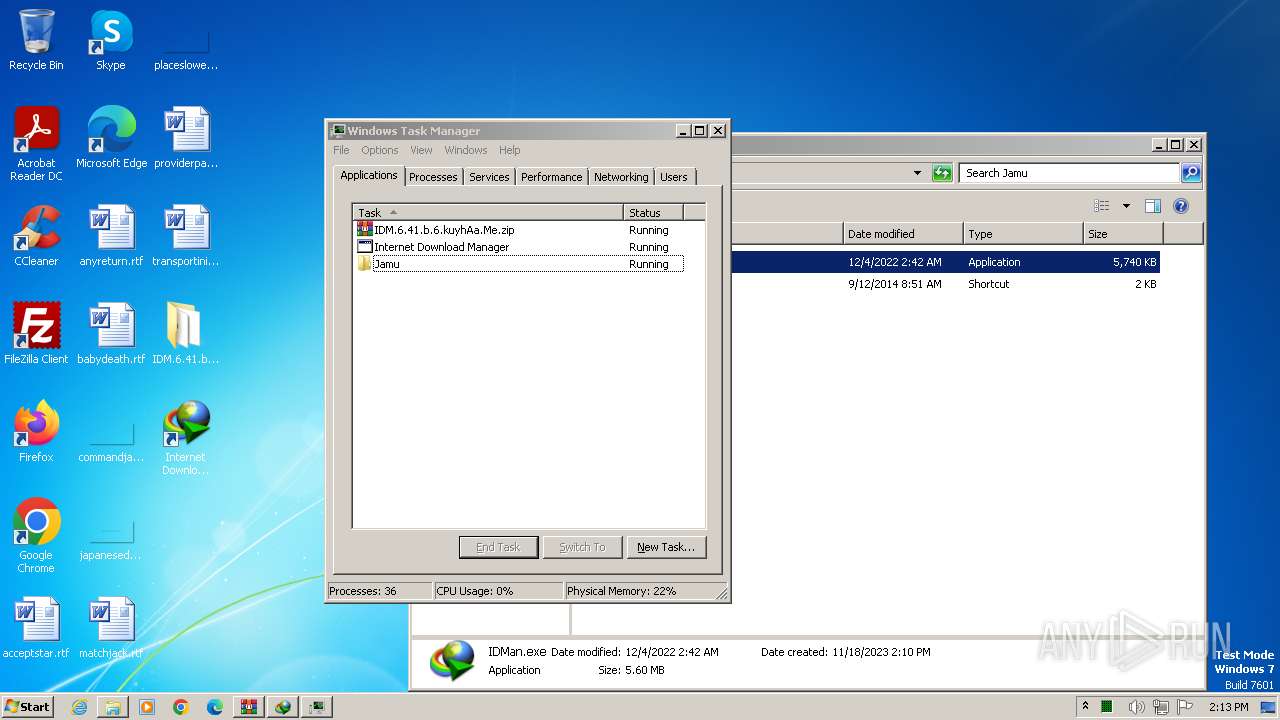Open Google Chrome desktop shortcut
Viewport: 1280px width, 720px height.
(36, 536)
